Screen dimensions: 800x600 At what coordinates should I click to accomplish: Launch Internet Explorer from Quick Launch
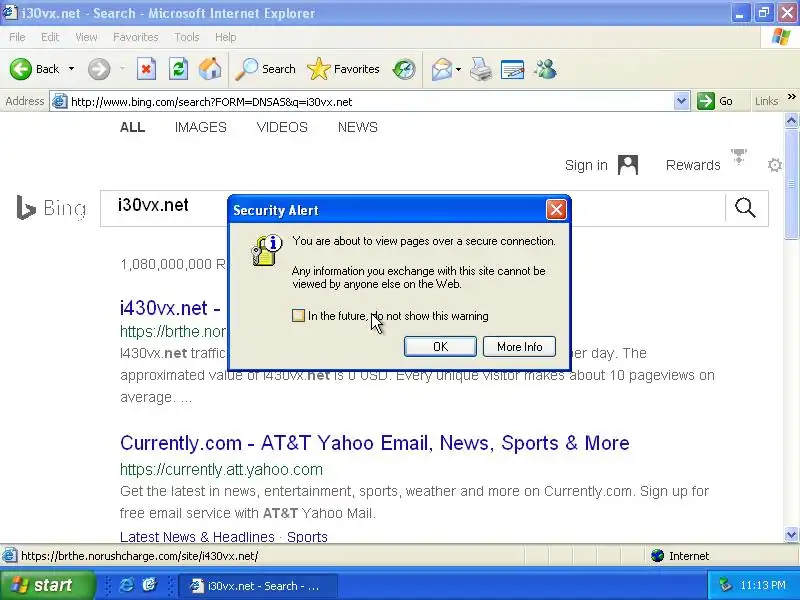(x=126, y=585)
